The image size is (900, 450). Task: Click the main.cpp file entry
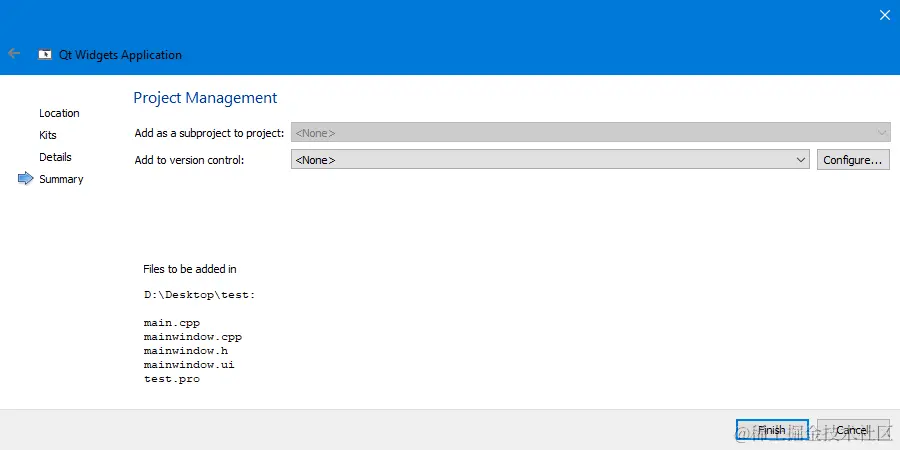click(172, 323)
